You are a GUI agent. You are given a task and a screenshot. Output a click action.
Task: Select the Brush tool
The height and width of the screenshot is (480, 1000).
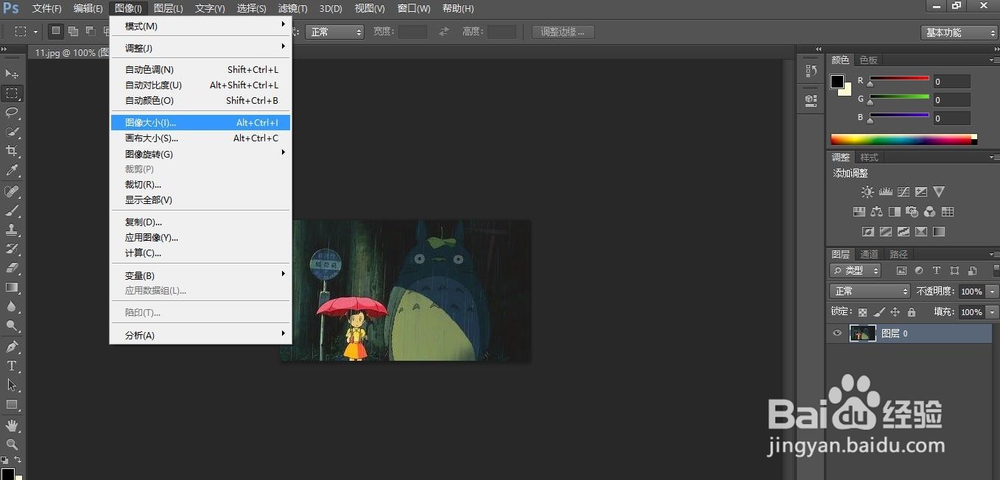[11, 210]
